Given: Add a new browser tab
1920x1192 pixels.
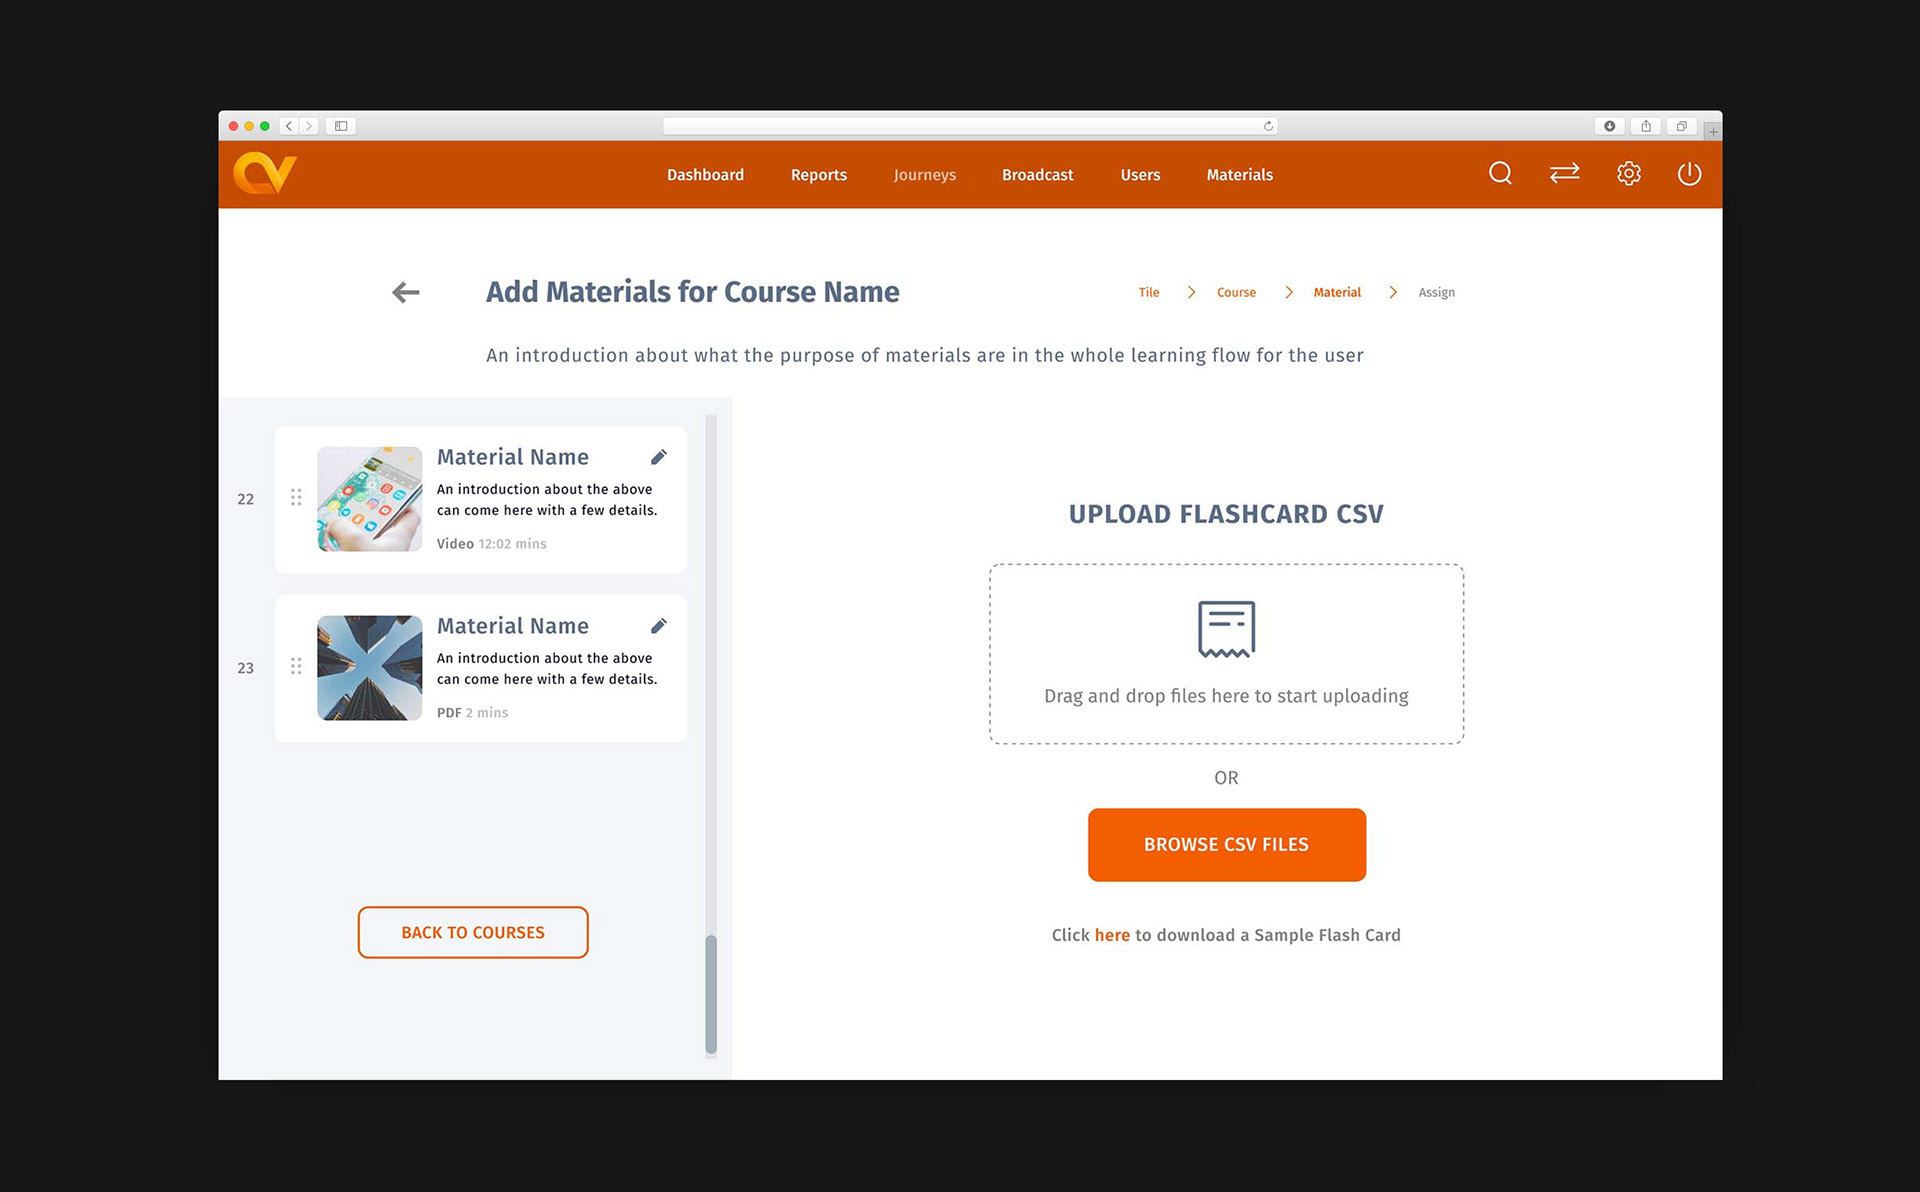Looking at the screenshot, I should coord(1713,131).
